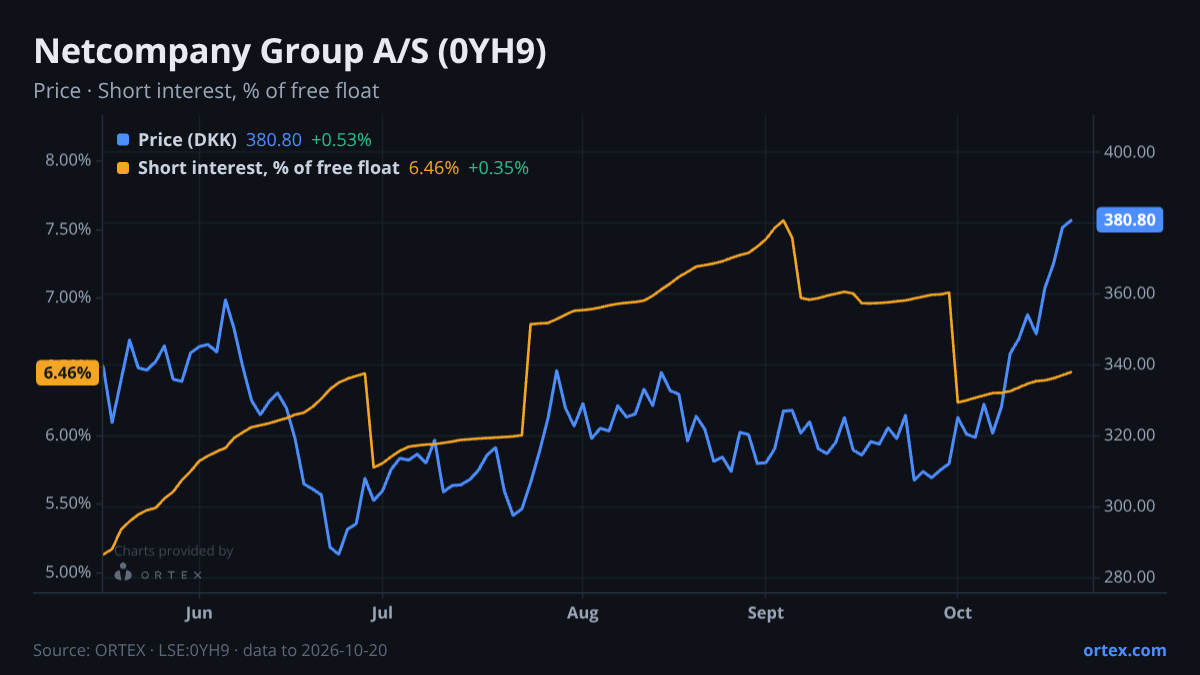
Task: Click the 7.00% left axis label
Action: tap(69, 297)
